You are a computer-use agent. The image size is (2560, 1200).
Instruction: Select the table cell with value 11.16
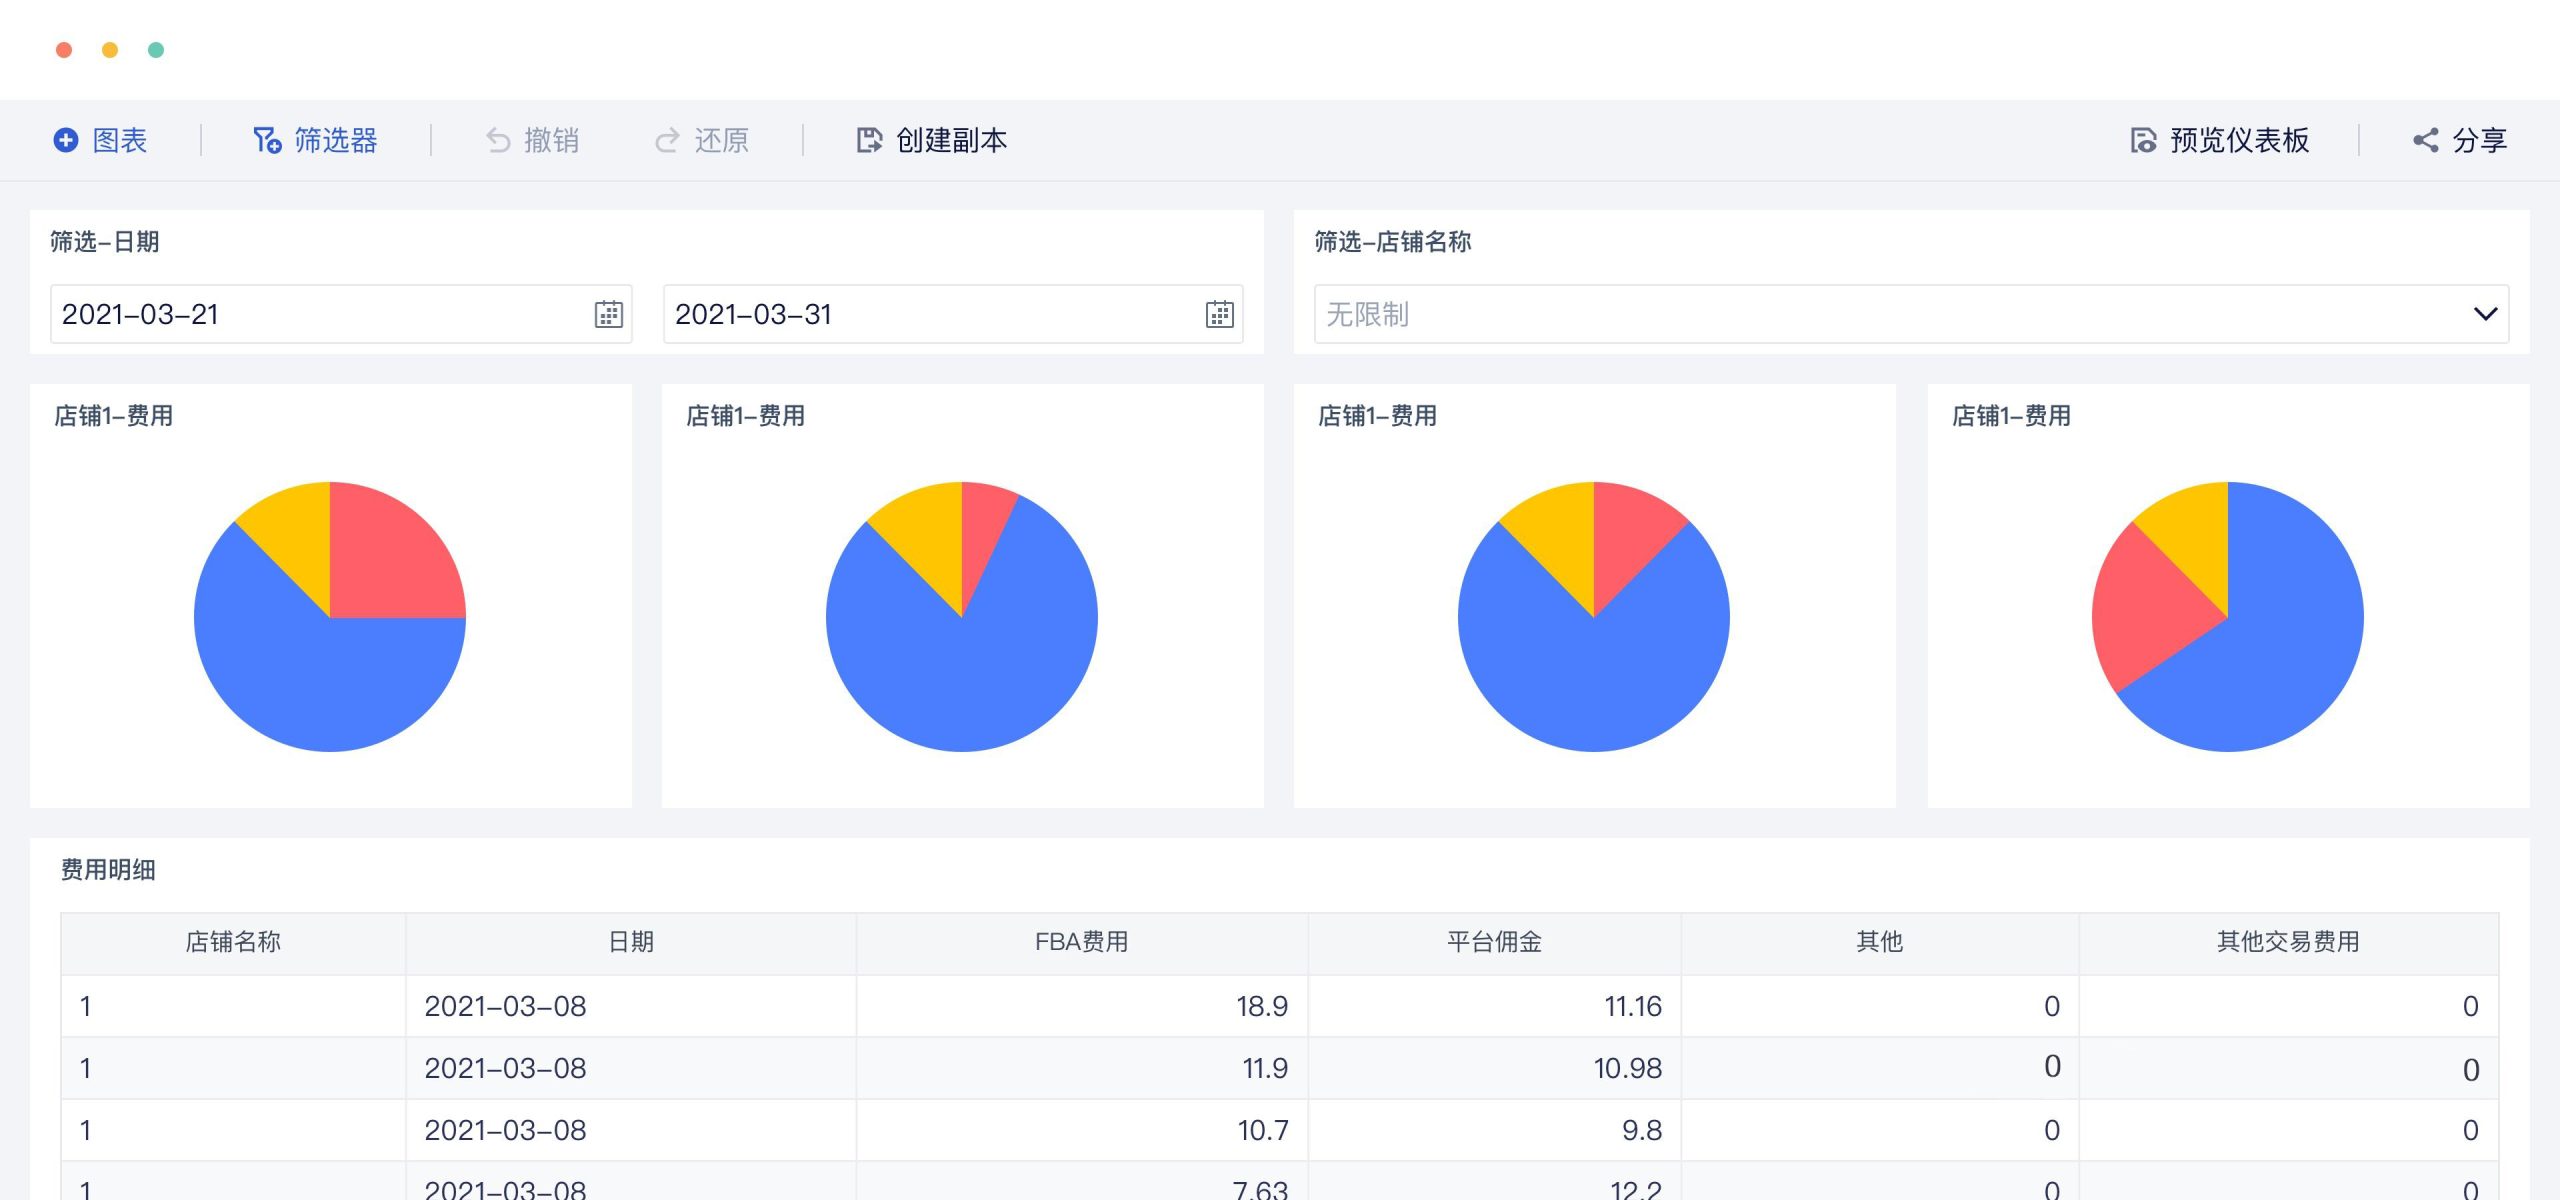[x=1632, y=1006]
